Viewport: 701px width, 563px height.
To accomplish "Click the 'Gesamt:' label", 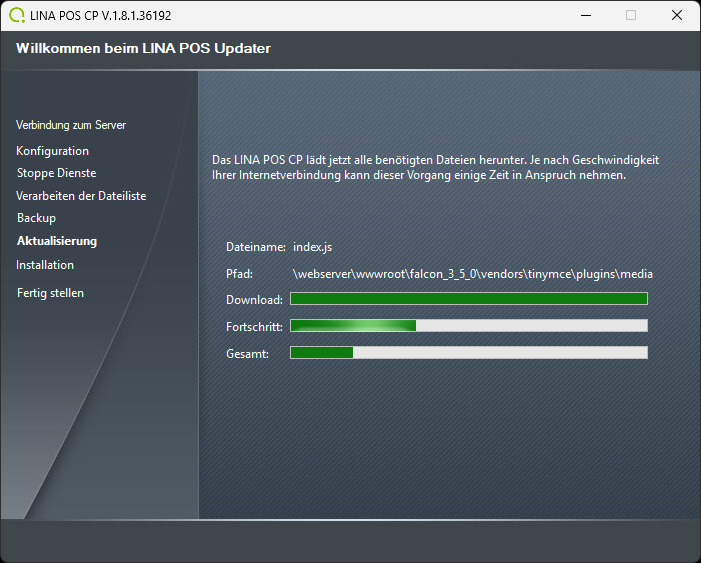I will click(x=247, y=354).
